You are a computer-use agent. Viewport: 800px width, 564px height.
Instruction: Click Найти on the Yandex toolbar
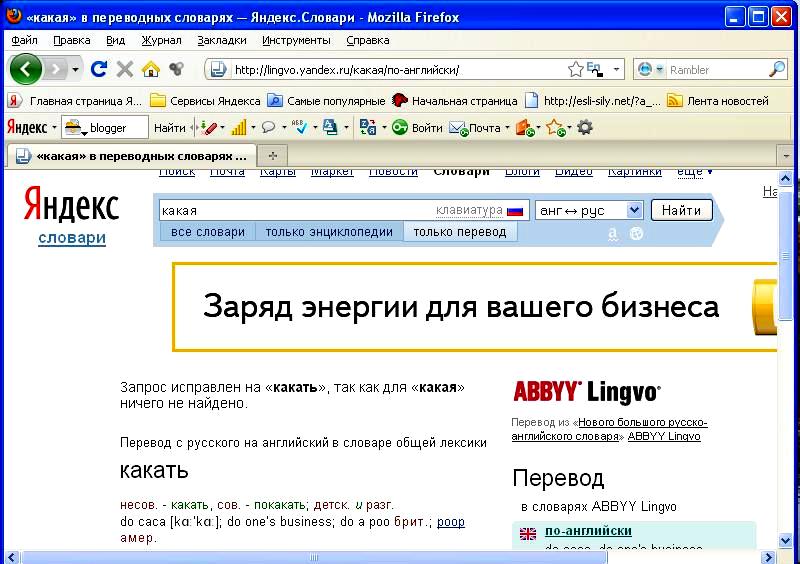point(170,128)
